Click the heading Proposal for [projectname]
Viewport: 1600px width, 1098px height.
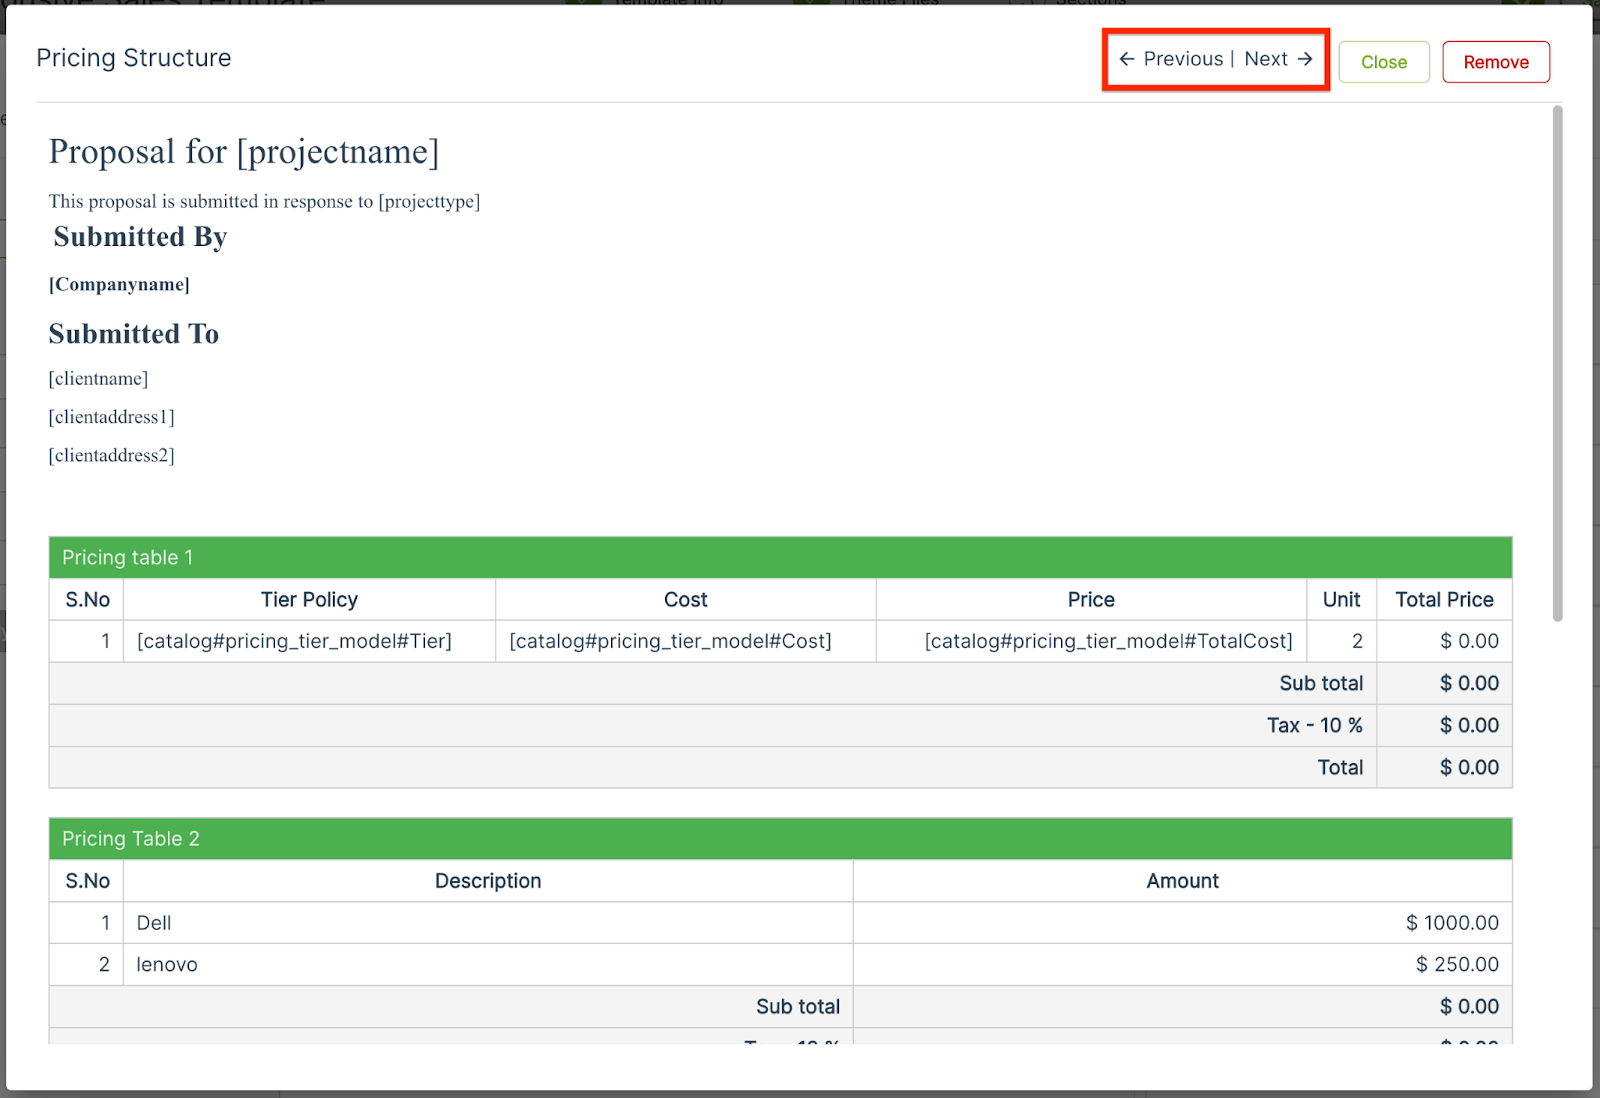point(244,152)
